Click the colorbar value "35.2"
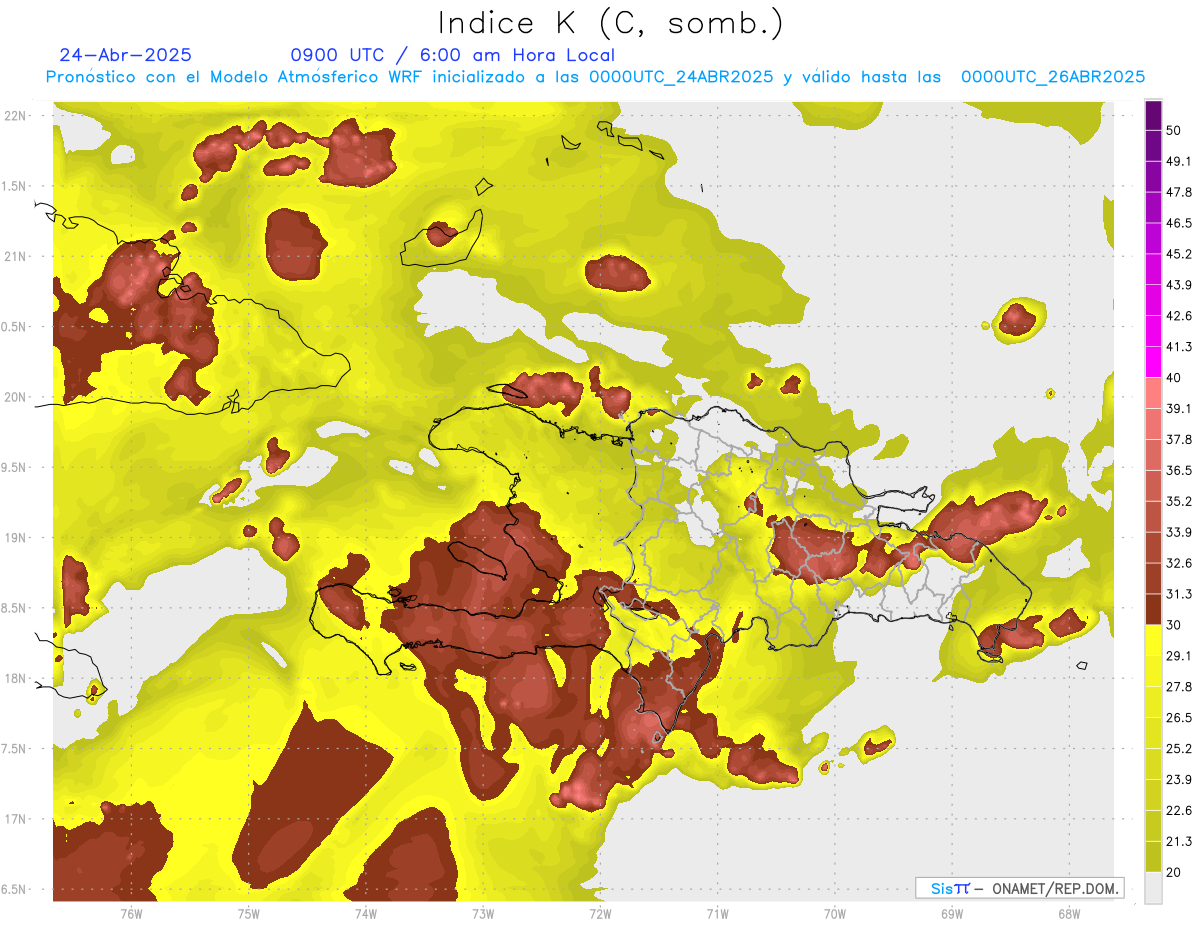Image resolution: width=1200 pixels, height=927 pixels. pyautogui.click(x=1179, y=501)
